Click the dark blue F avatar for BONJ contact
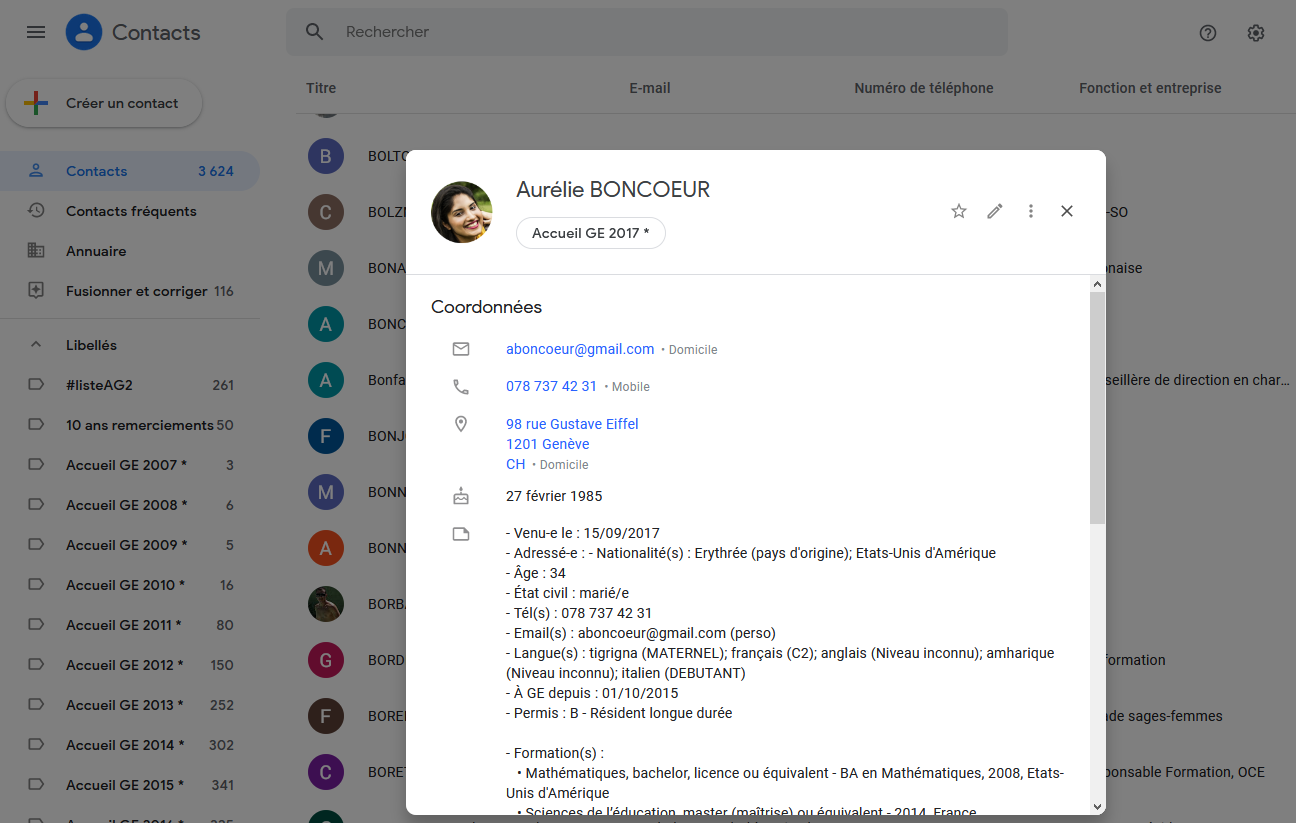1296x823 pixels. coord(326,436)
